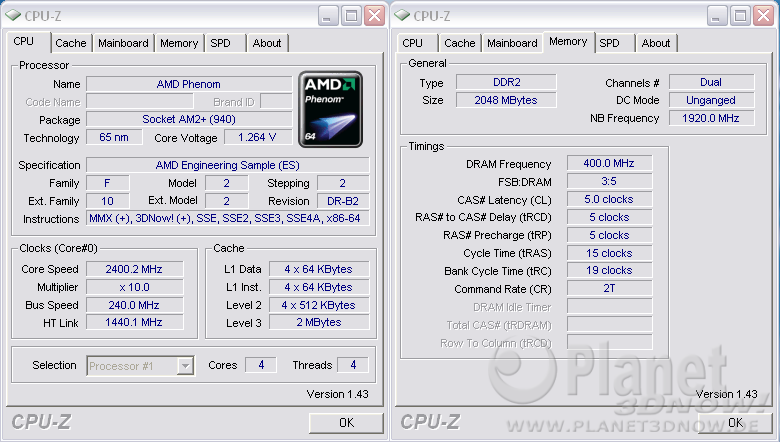Open Mainboard tab in left window
Screen dimensions: 780x442
pyautogui.click(x=124, y=43)
